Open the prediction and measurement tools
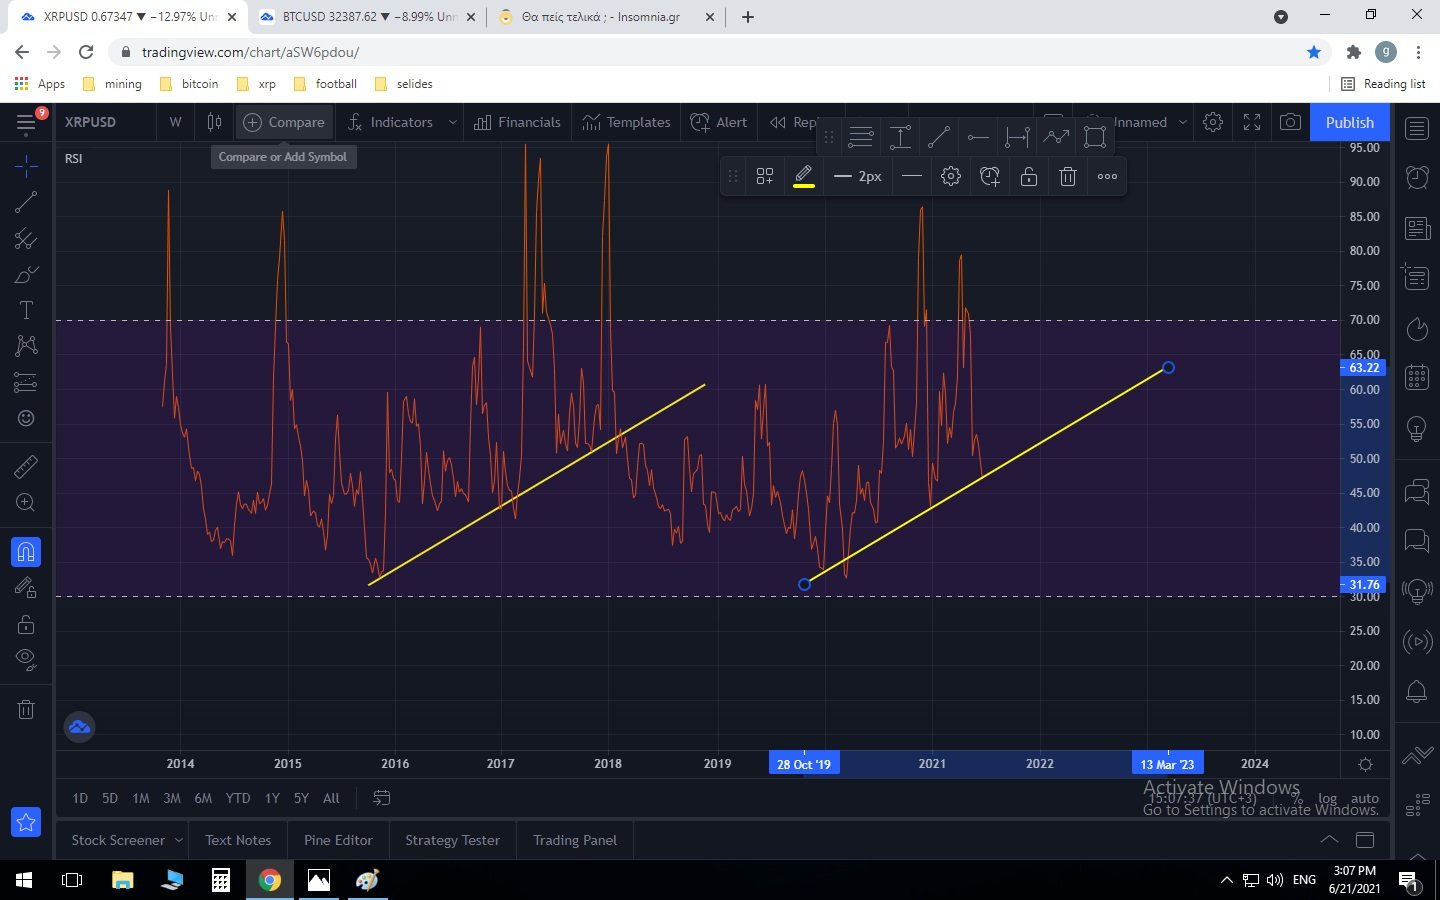This screenshot has height=900, width=1440. [26, 382]
